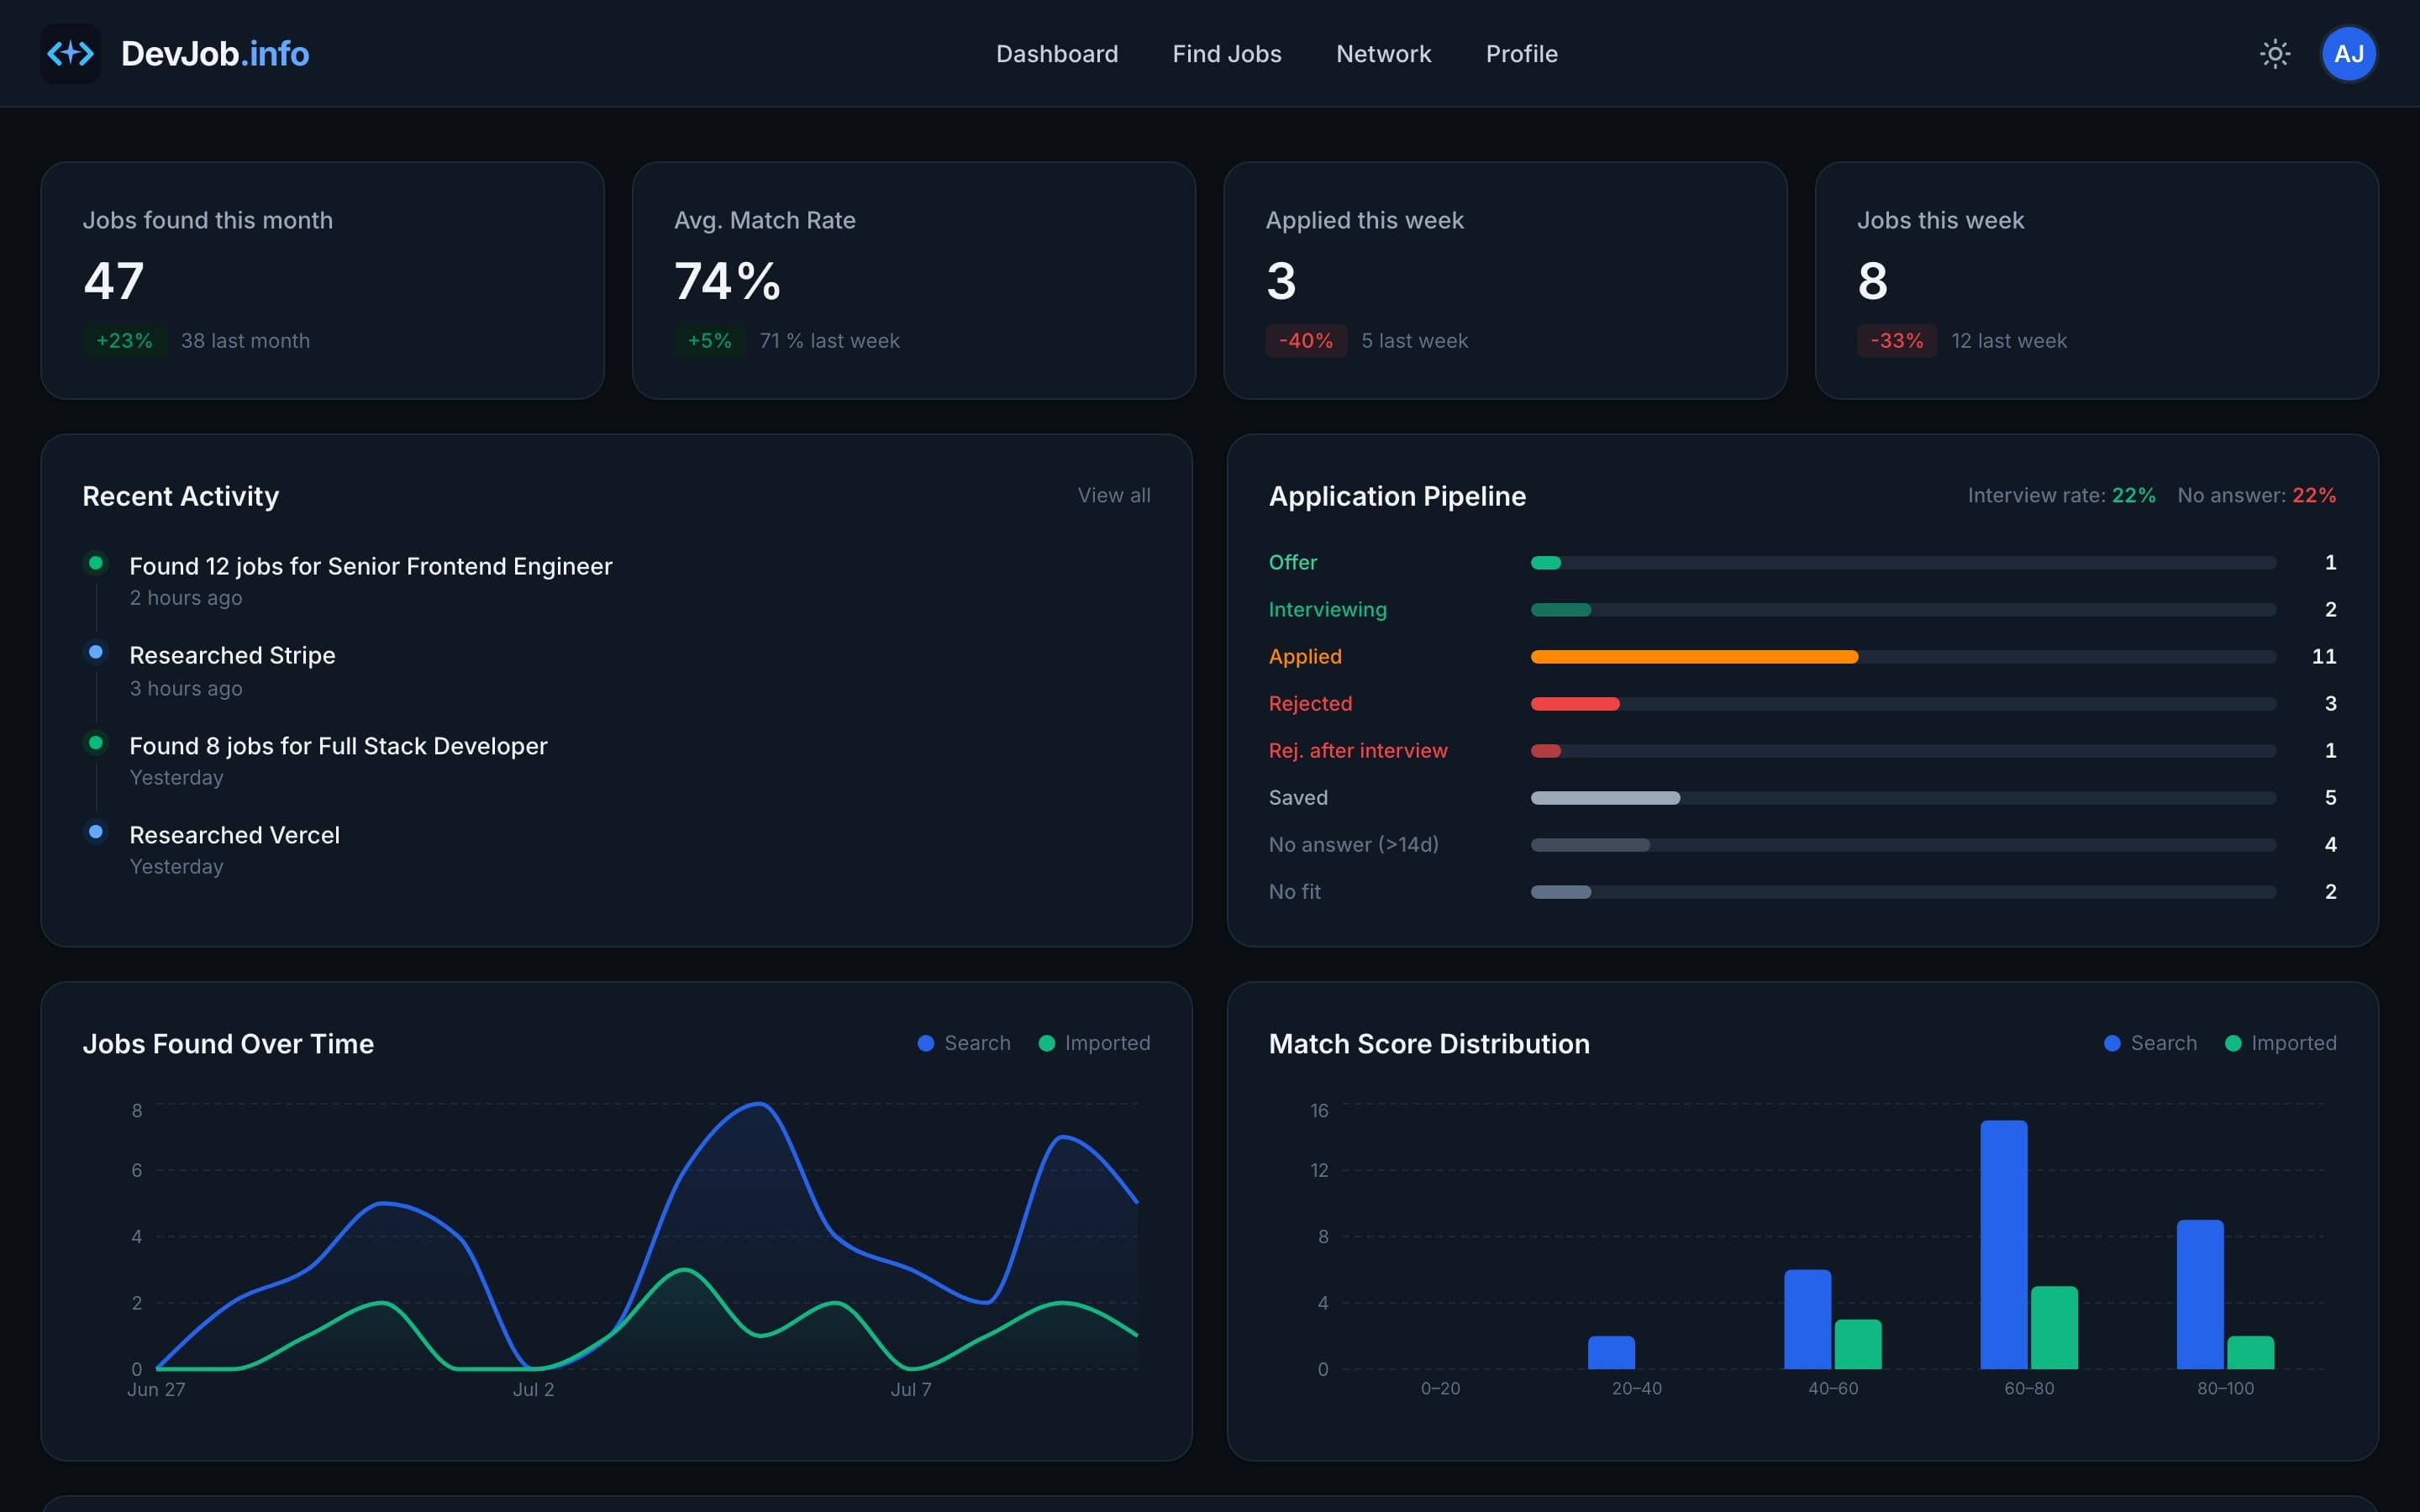Click the DevJob code brackets logo icon
This screenshot has height=1512, width=2420.
70,53
